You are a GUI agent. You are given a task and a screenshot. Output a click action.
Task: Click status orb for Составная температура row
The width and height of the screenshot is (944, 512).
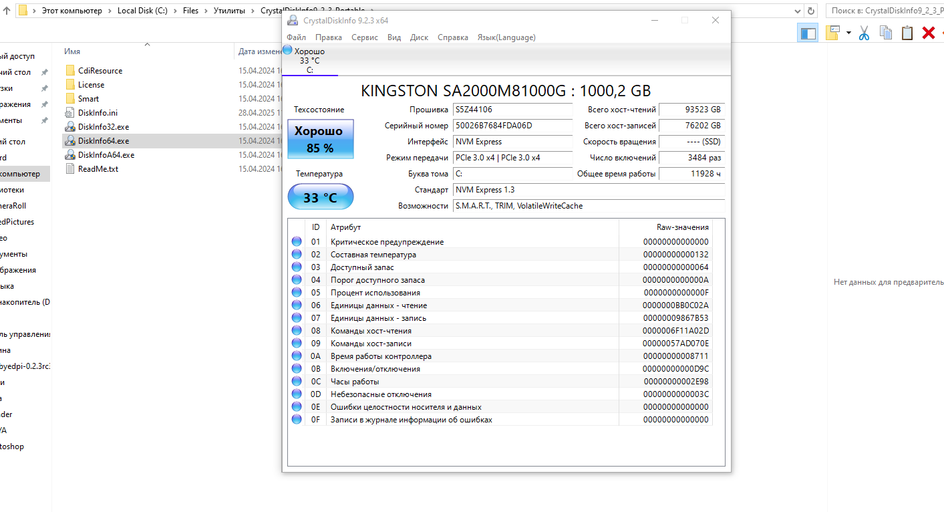pyautogui.click(x=296, y=254)
